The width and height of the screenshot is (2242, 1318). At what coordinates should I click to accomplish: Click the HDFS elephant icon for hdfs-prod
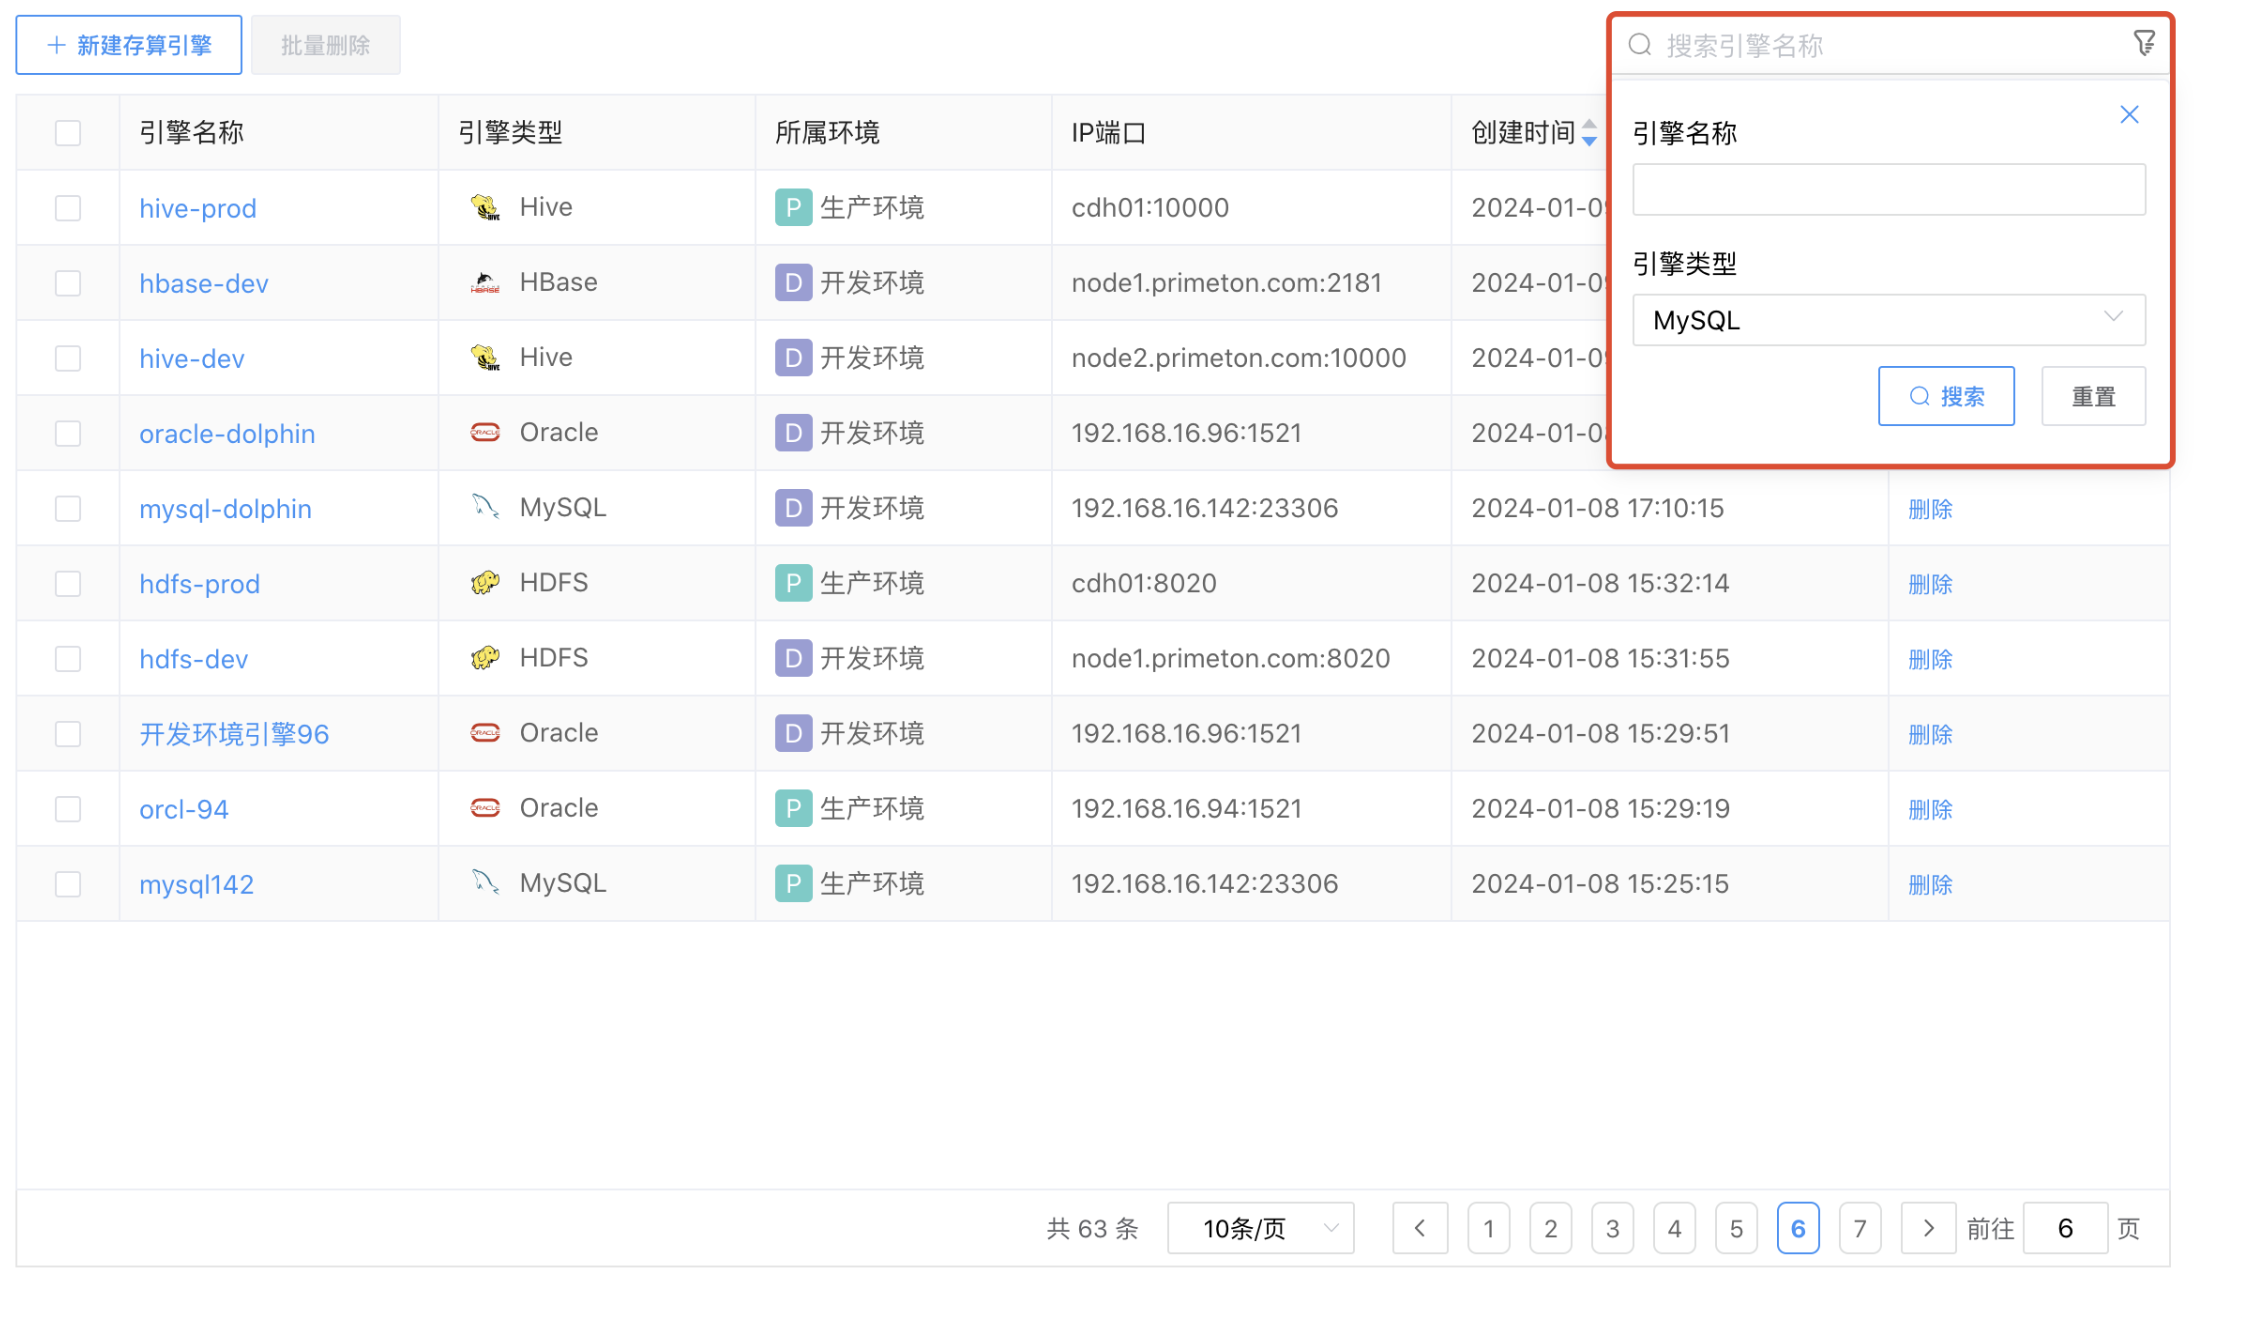486,582
